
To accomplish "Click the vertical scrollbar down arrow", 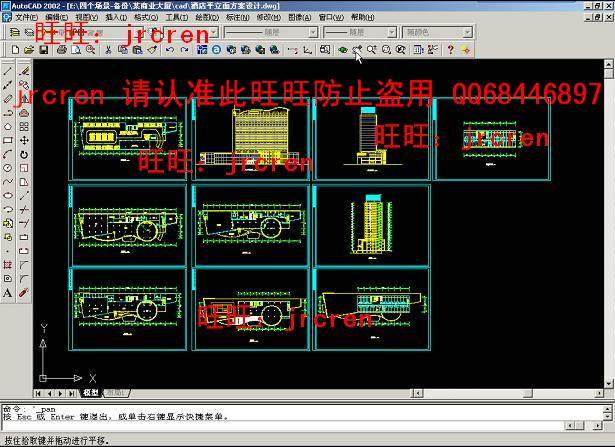I will pos(608,384).
